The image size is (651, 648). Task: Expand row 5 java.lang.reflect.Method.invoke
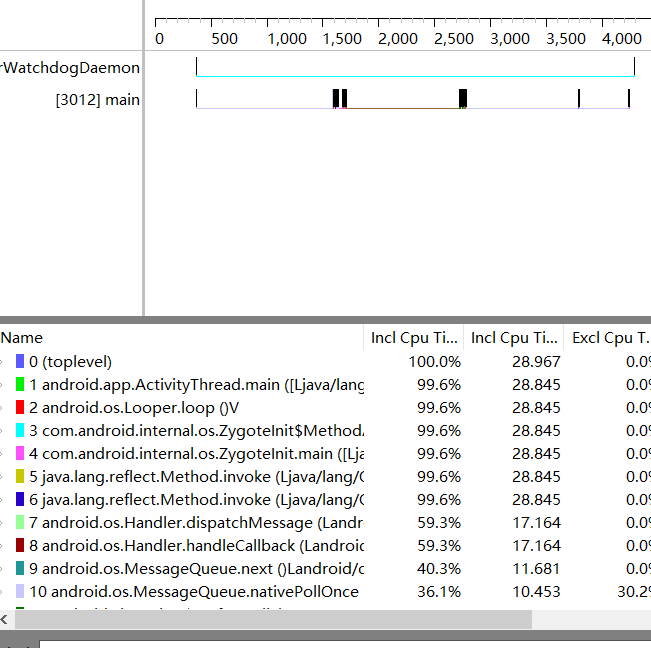coord(2,477)
